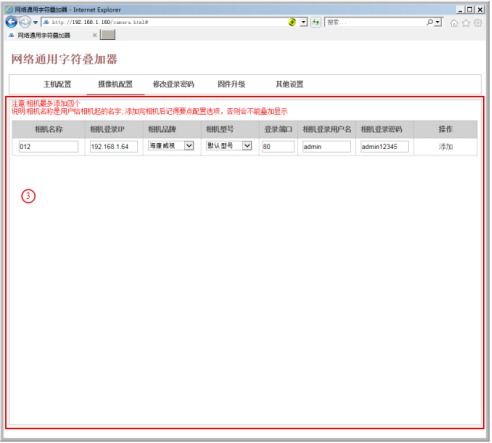This screenshot has height=443, width=492.
Task: Open Favorites star icon
Action: tap(466, 23)
